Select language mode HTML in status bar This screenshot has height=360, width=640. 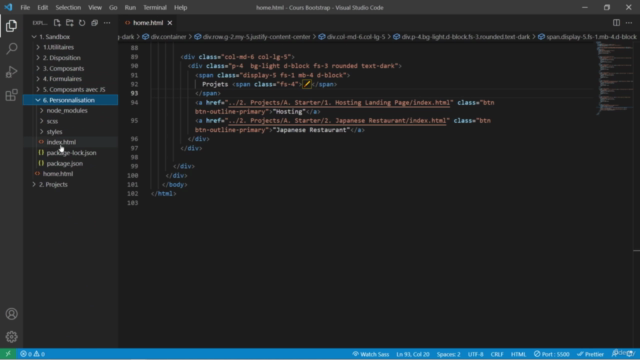coord(518,354)
